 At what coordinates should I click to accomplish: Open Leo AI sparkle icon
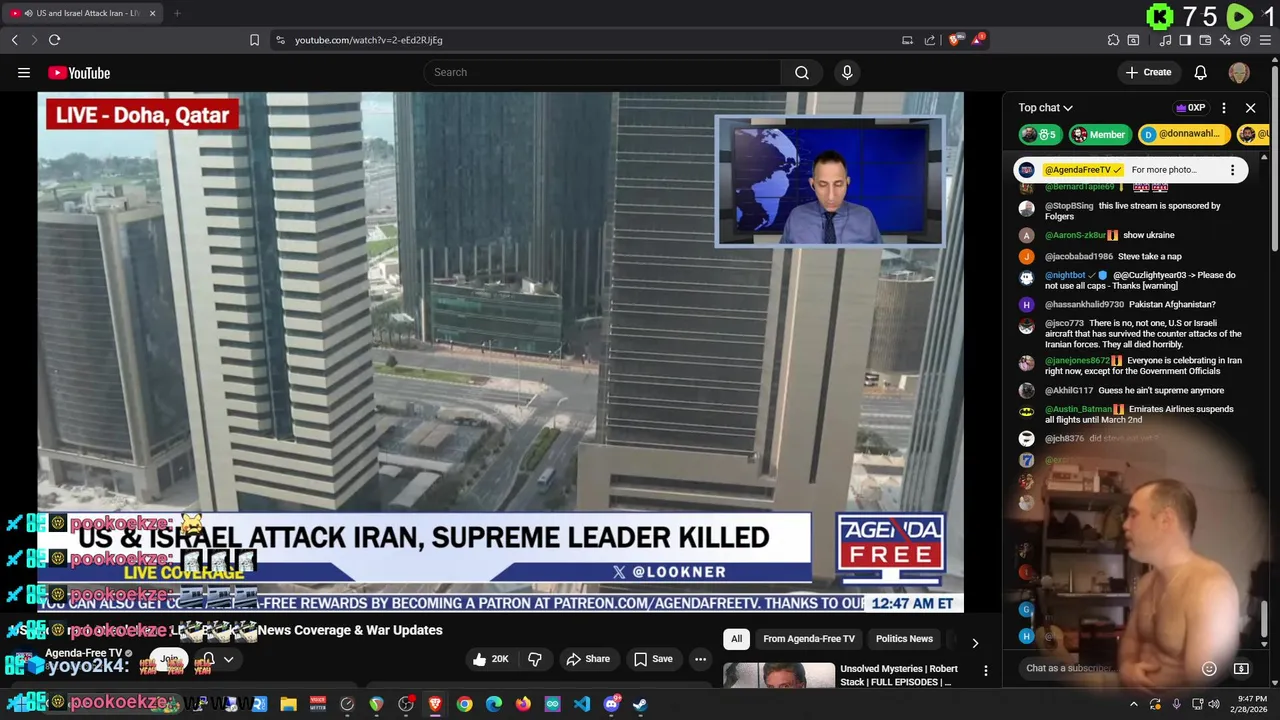point(1225,40)
